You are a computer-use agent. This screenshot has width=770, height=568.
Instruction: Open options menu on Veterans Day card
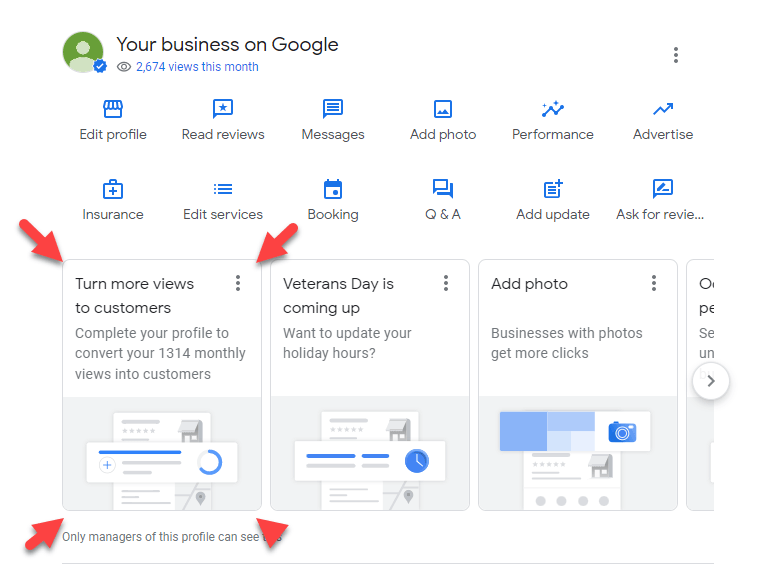(446, 284)
